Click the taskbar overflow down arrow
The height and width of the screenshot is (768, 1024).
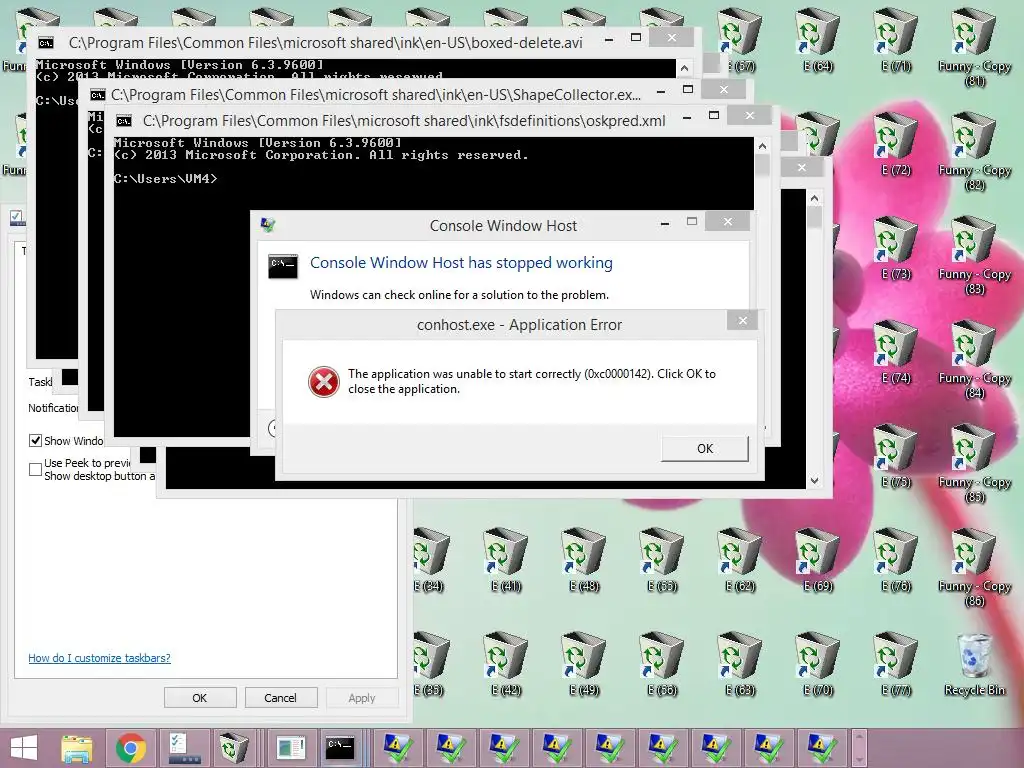(859, 758)
